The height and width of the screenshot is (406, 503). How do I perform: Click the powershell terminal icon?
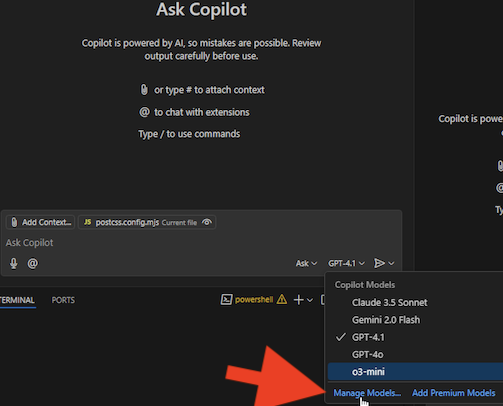[226, 300]
